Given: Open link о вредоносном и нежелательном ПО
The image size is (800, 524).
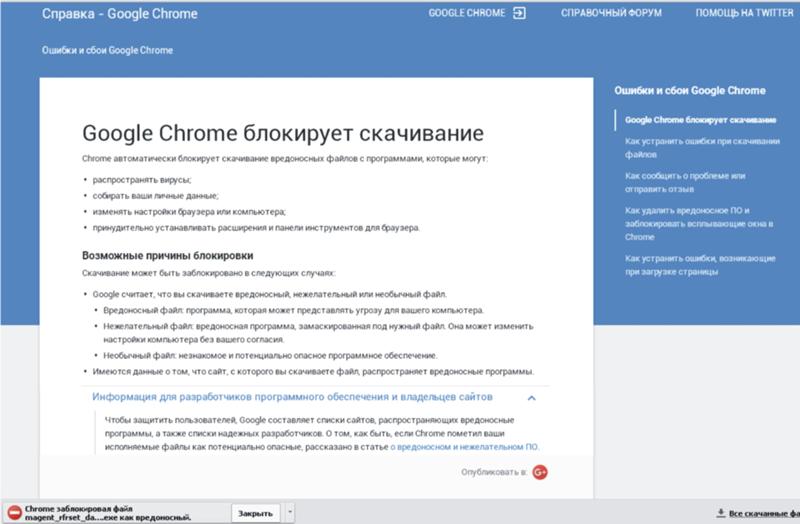Looking at the screenshot, I should (464, 447).
